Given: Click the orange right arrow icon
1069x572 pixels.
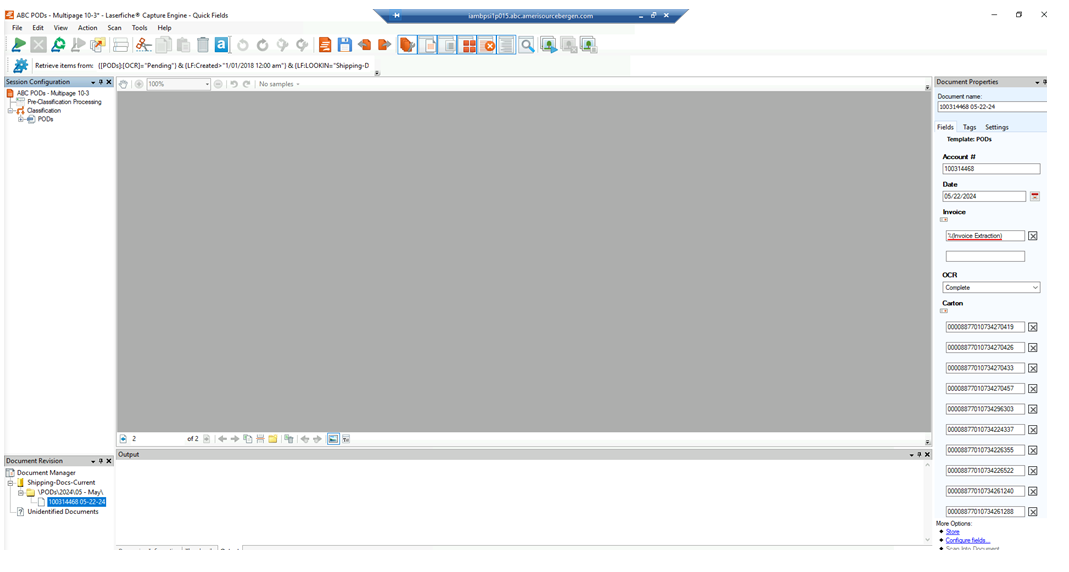Looking at the screenshot, I should point(385,45).
